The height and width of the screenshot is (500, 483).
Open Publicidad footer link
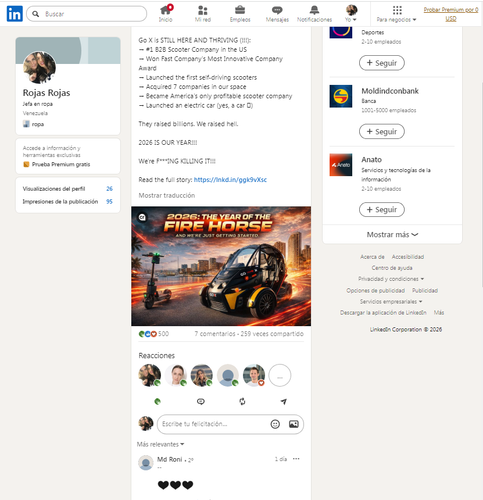[425, 290]
